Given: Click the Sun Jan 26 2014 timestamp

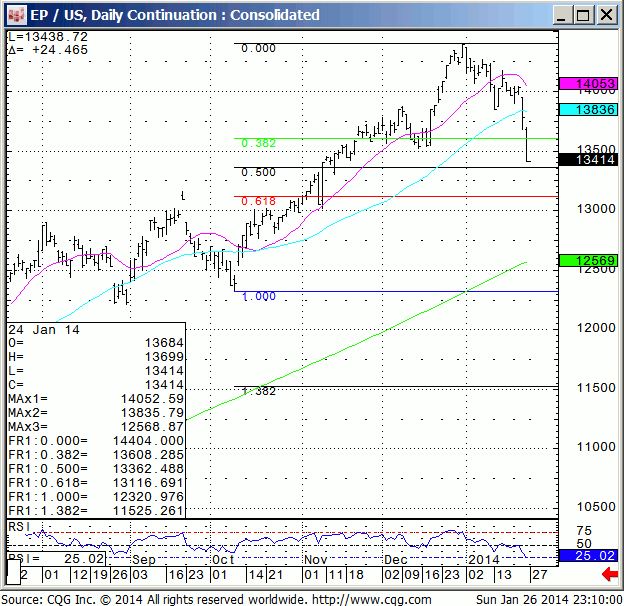Looking at the screenshot, I should pos(549,599).
